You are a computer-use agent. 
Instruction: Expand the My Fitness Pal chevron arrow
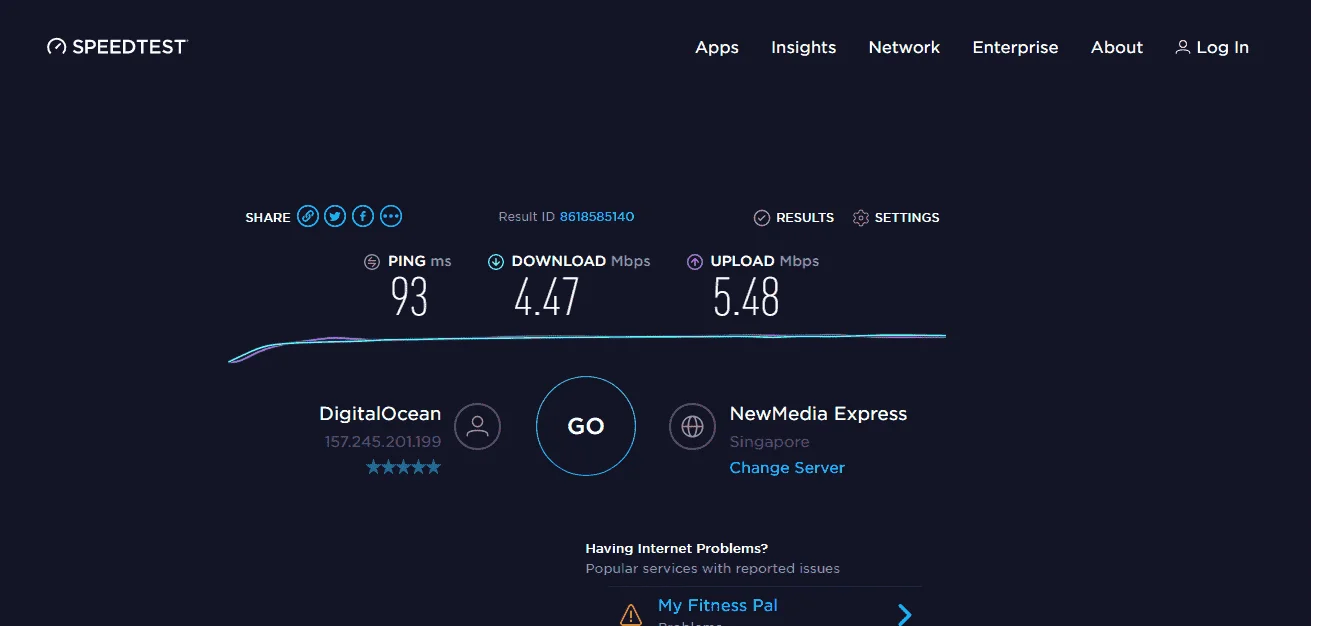(904, 614)
